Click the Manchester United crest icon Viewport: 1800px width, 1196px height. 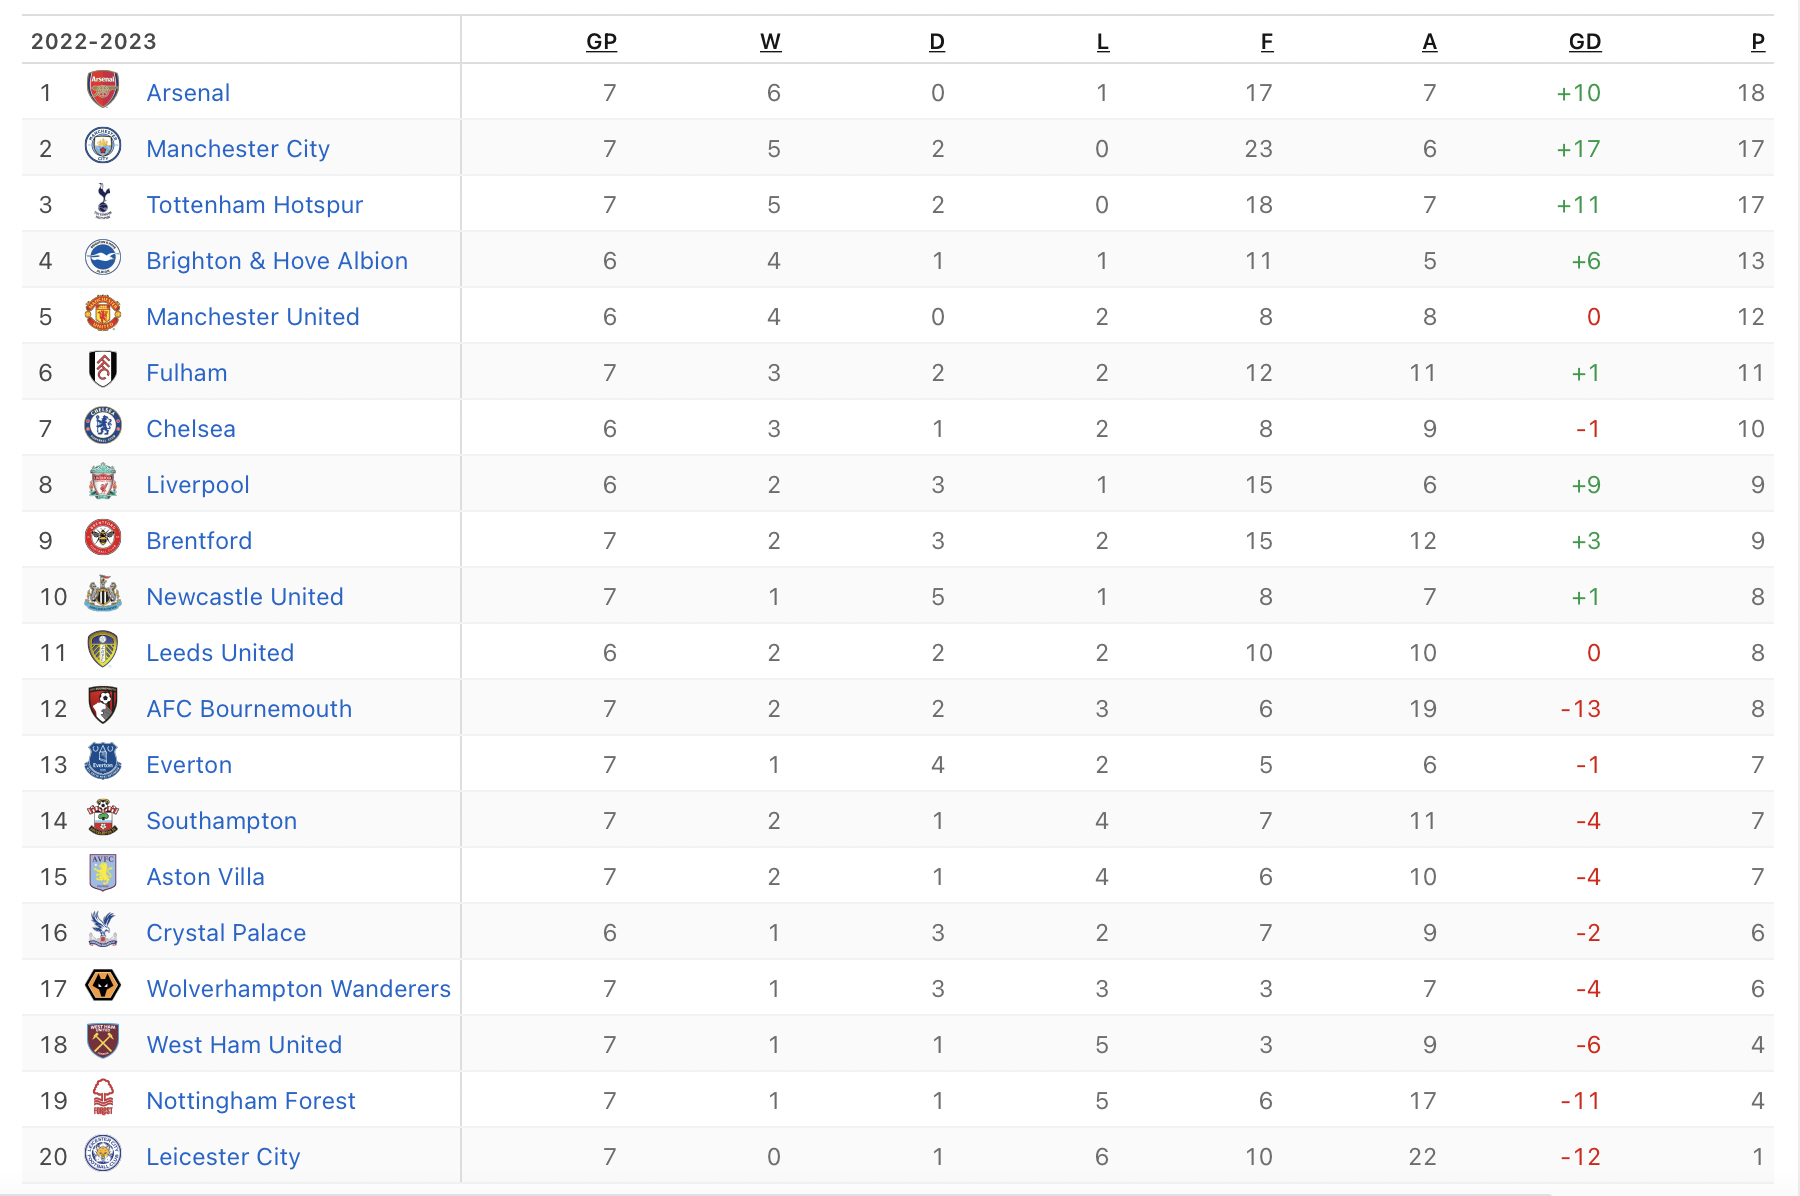pos(103,314)
